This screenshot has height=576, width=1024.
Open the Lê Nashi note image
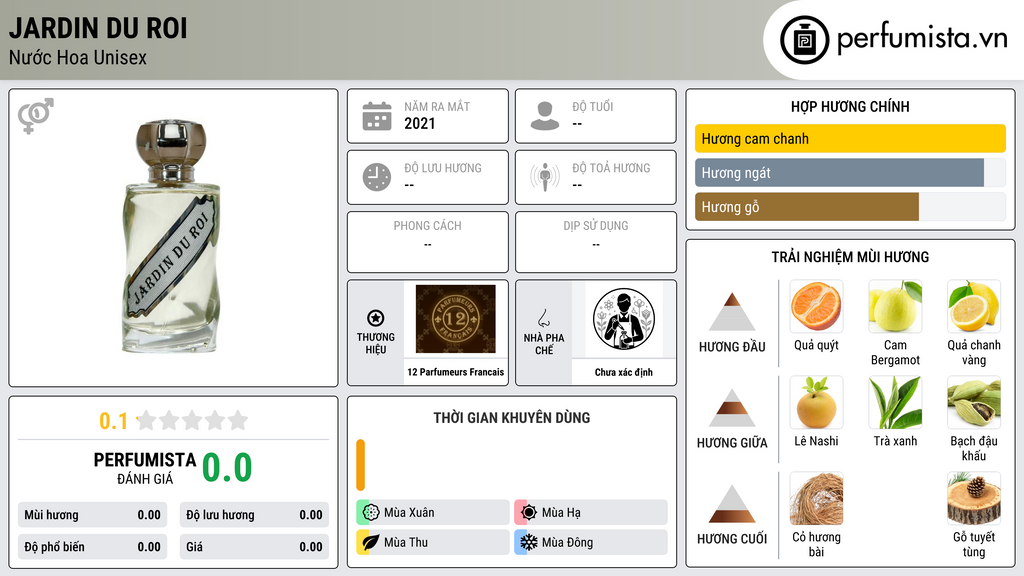pos(816,402)
